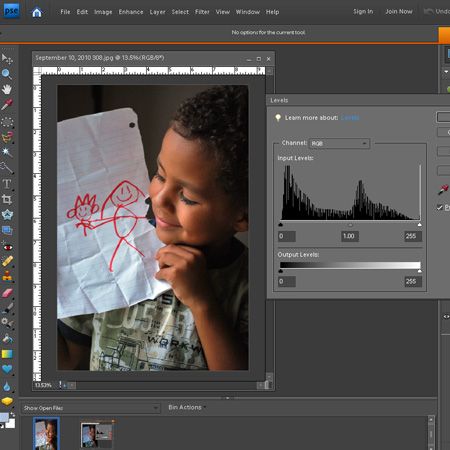
Task: Click the input levels white point slider
Action: (419, 225)
